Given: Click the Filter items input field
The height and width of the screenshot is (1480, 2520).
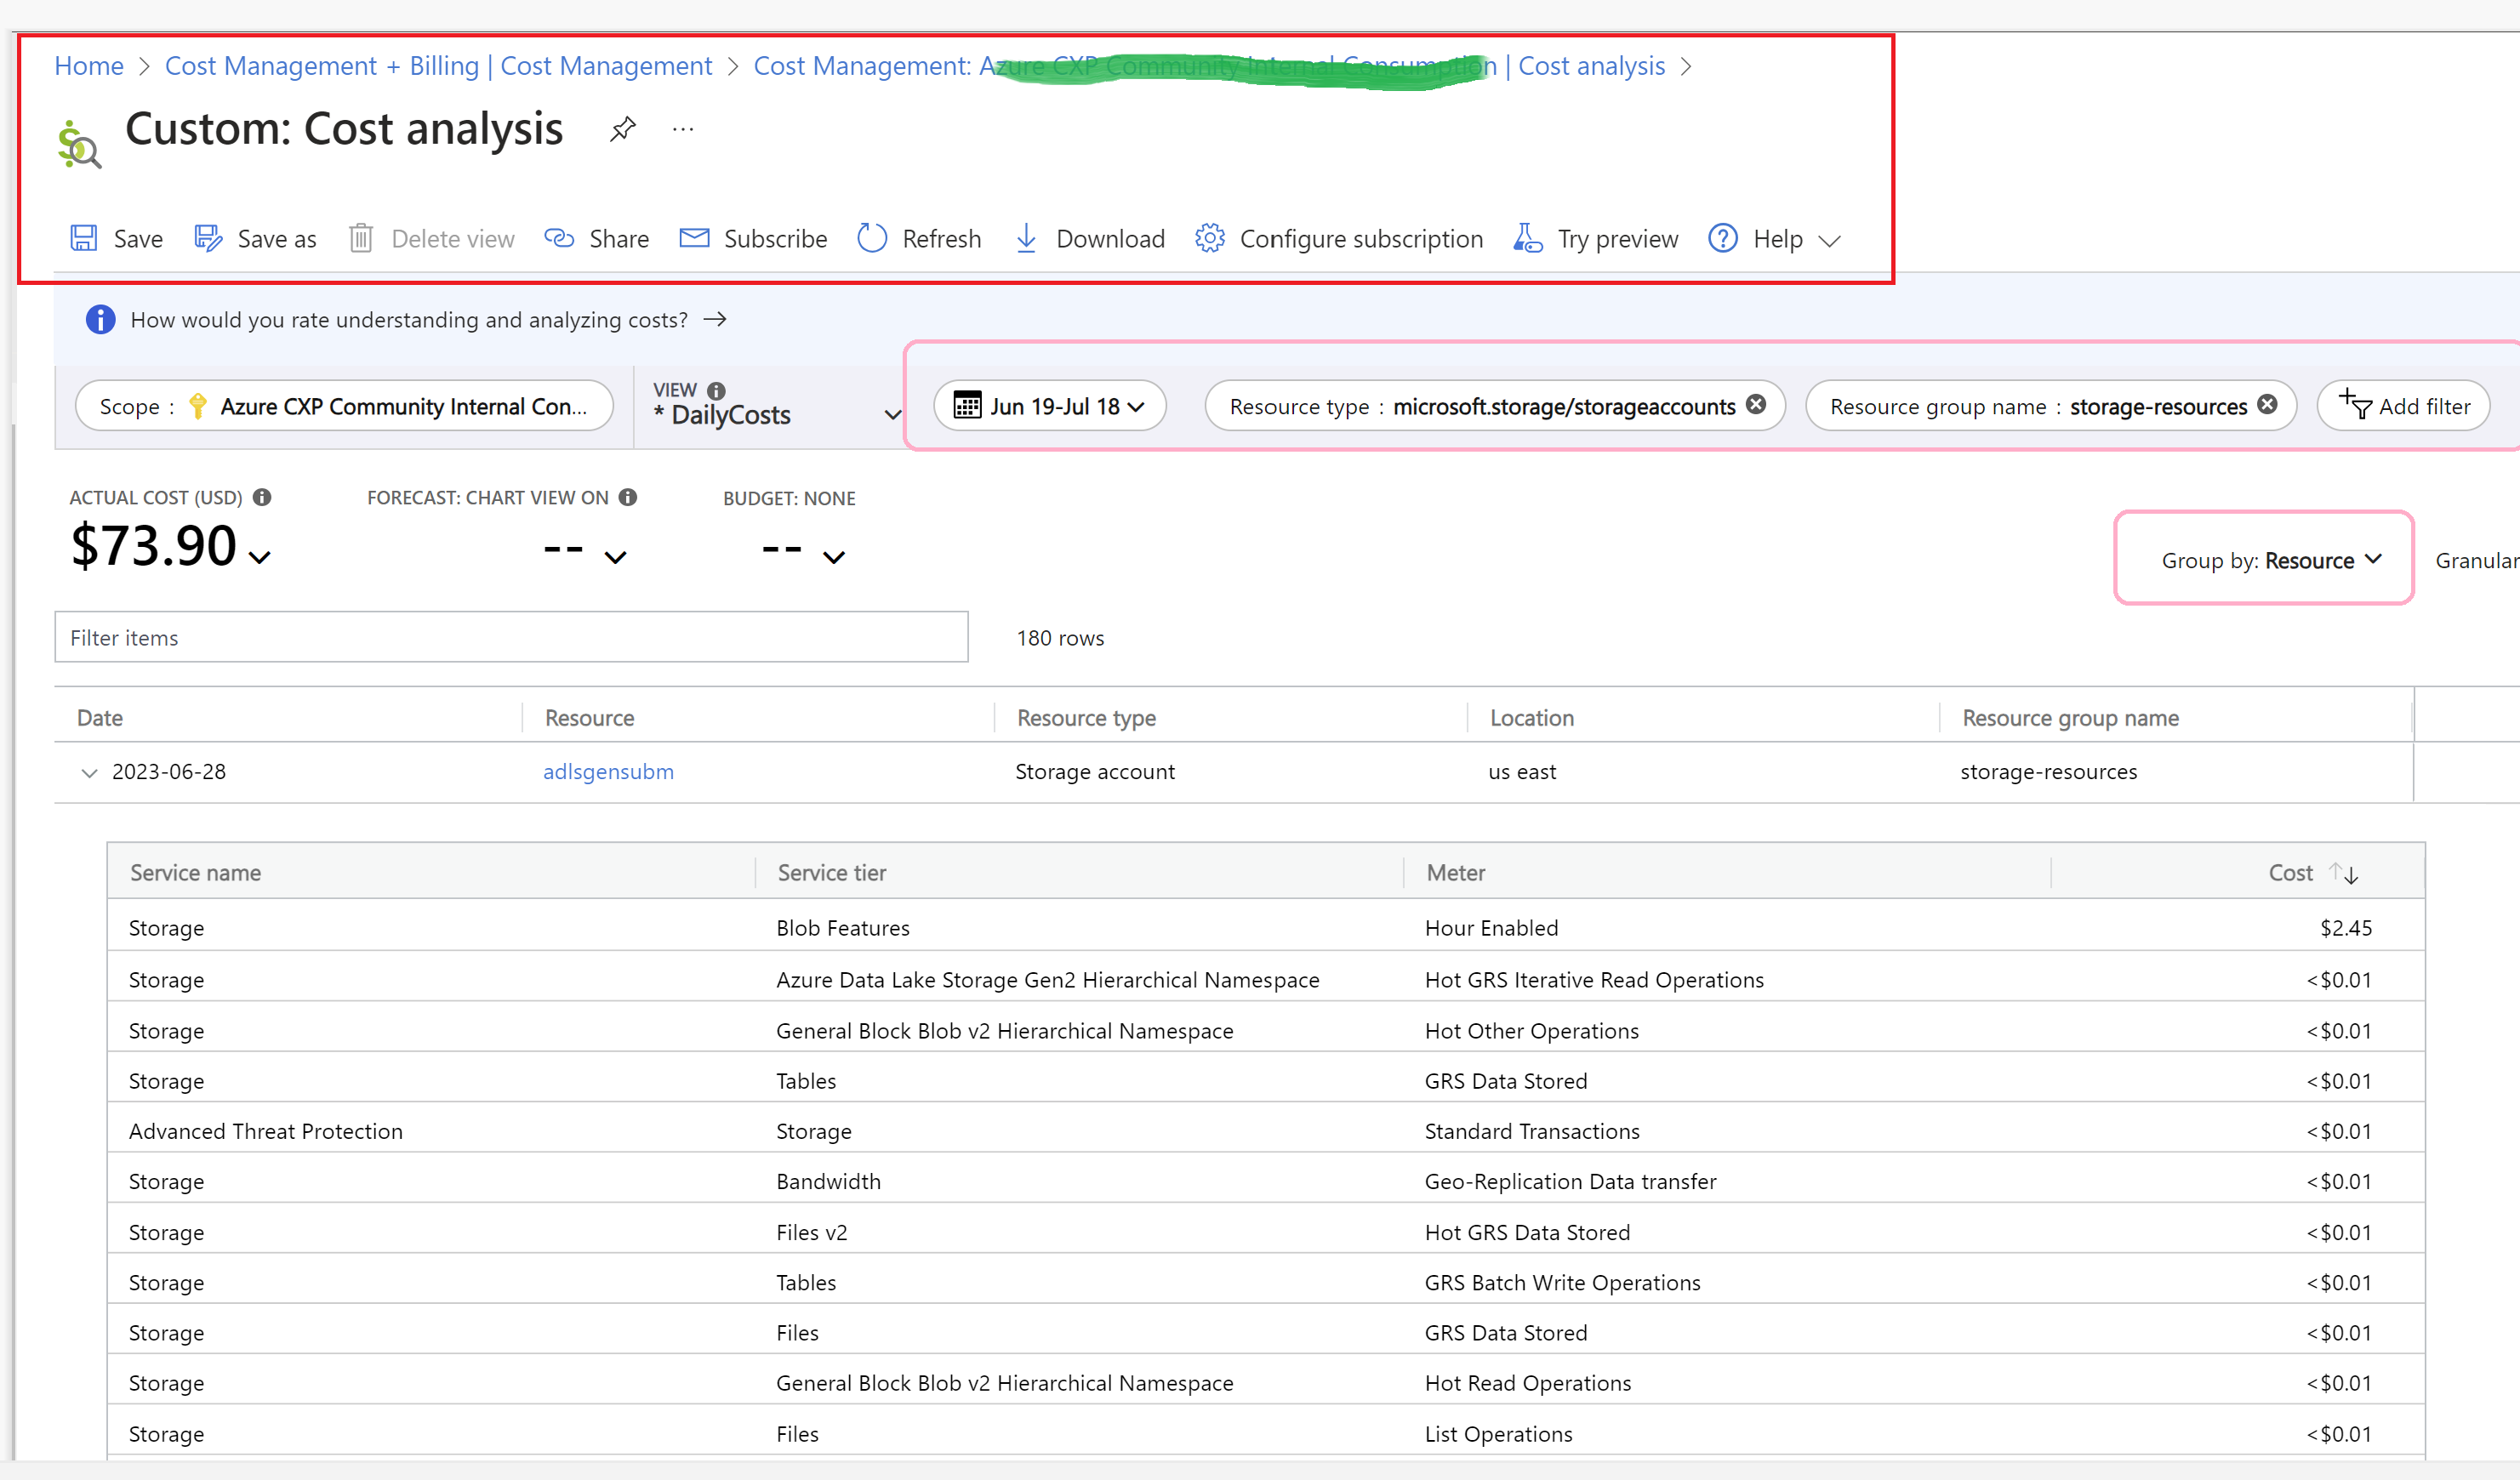Looking at the screenshot, I should click(511, 637).
